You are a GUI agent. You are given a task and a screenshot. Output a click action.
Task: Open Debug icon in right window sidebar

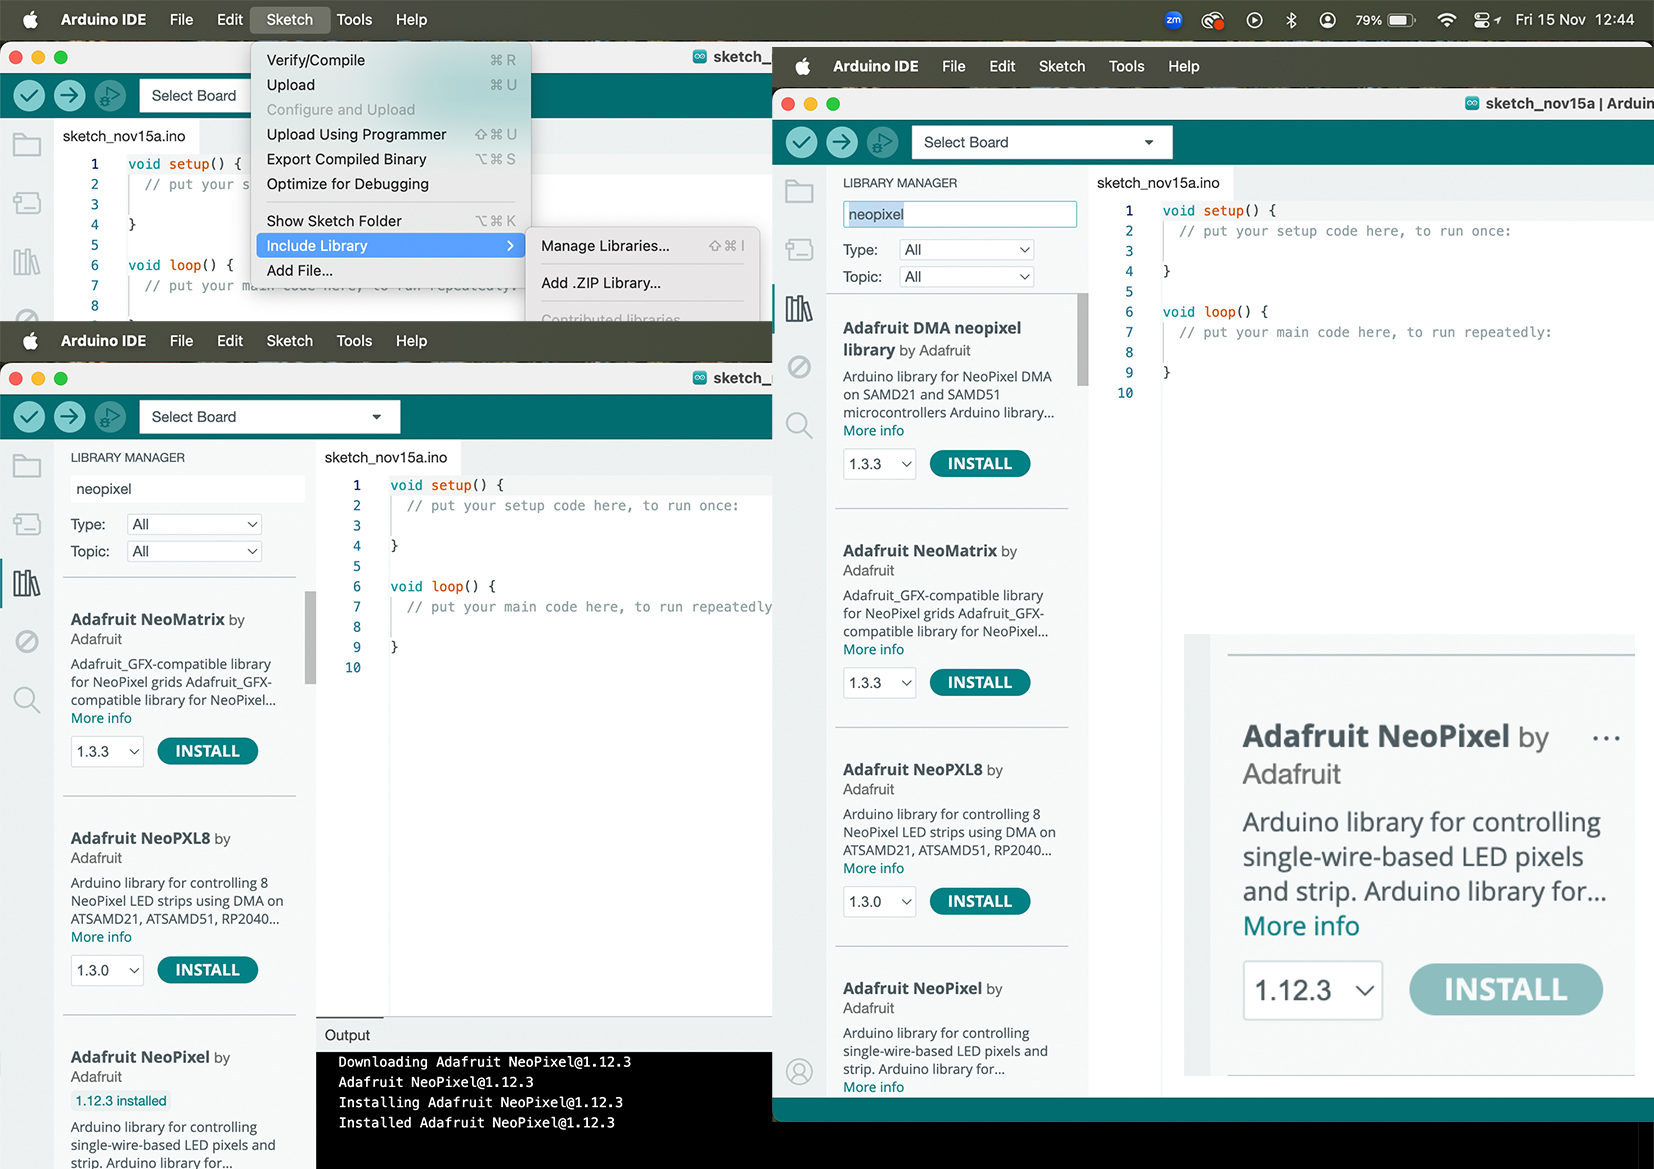pos(799,367)
